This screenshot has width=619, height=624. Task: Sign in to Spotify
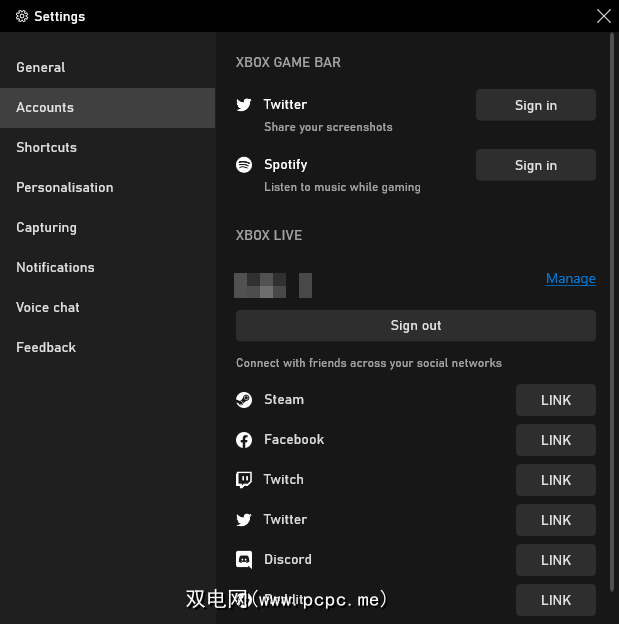pos(536,165)
